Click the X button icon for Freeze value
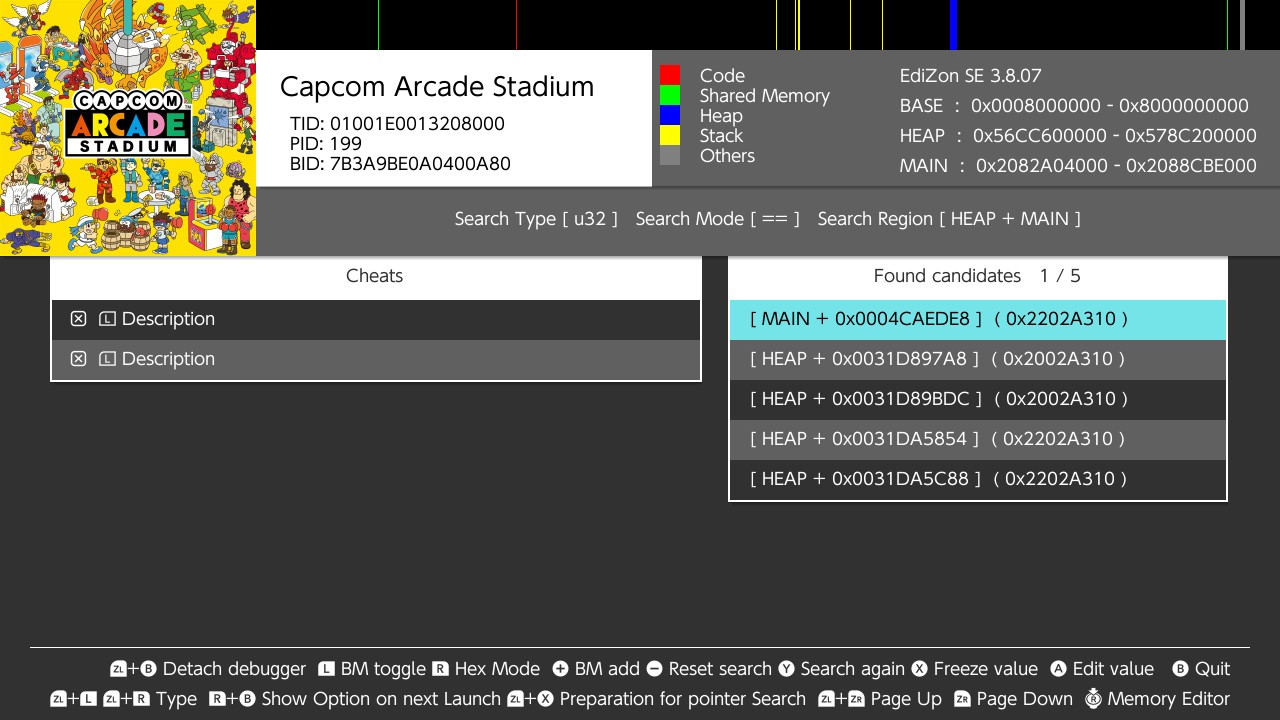1280x720 pixels. coord(919,669)
